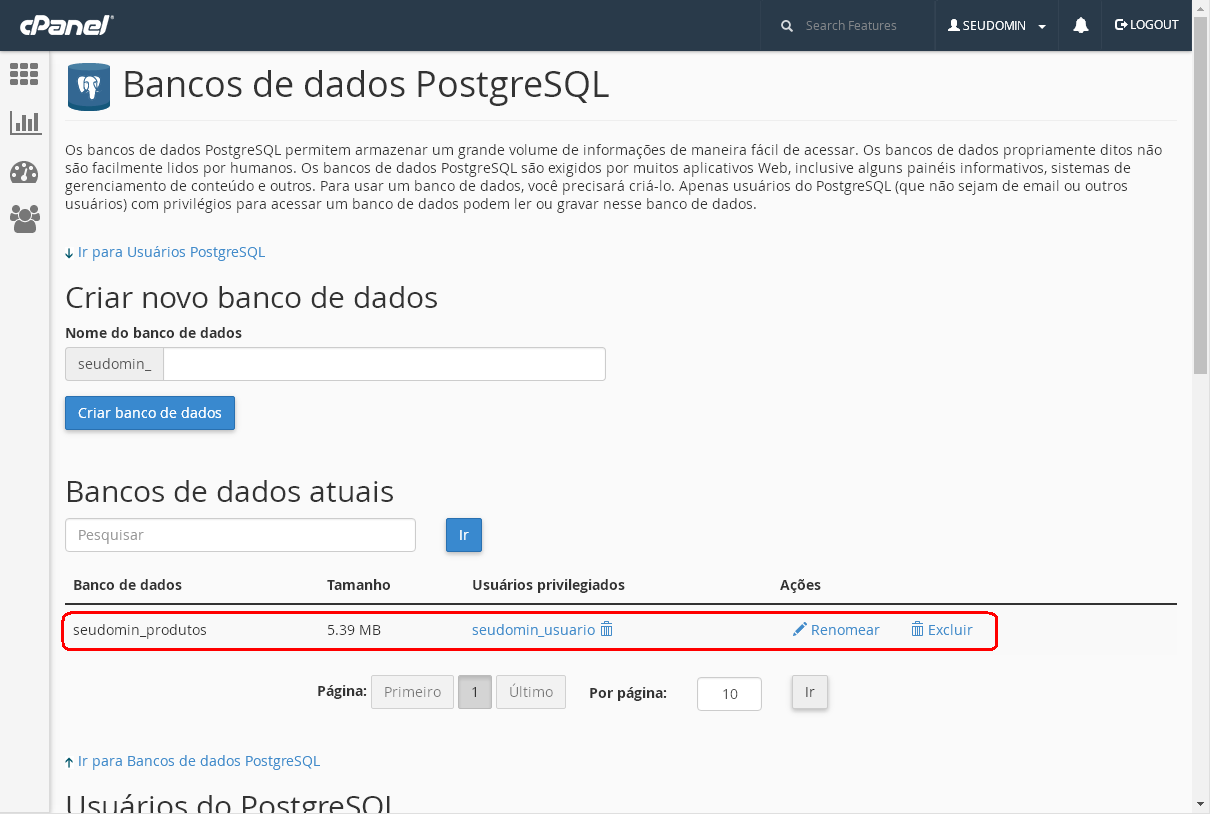
Task: Click the logout icon in header
Action: point(1121,25)
